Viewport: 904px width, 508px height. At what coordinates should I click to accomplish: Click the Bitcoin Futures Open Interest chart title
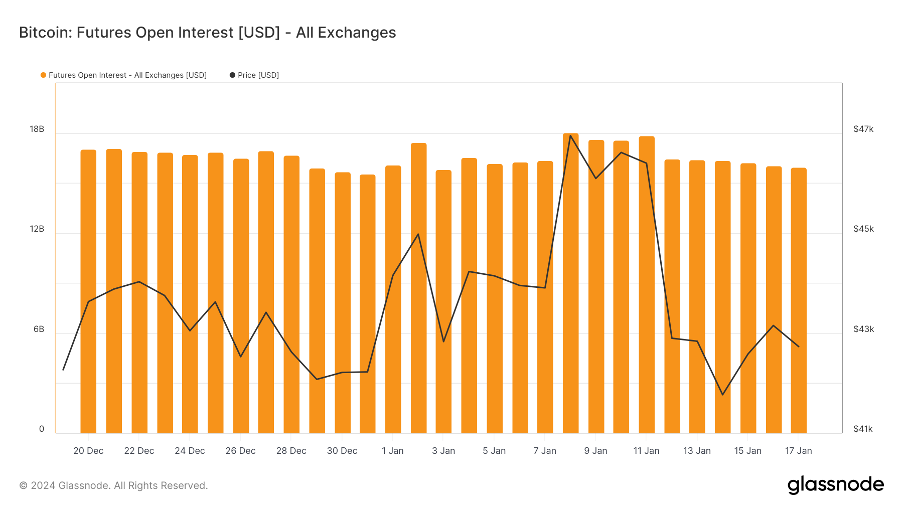[208, 33]
